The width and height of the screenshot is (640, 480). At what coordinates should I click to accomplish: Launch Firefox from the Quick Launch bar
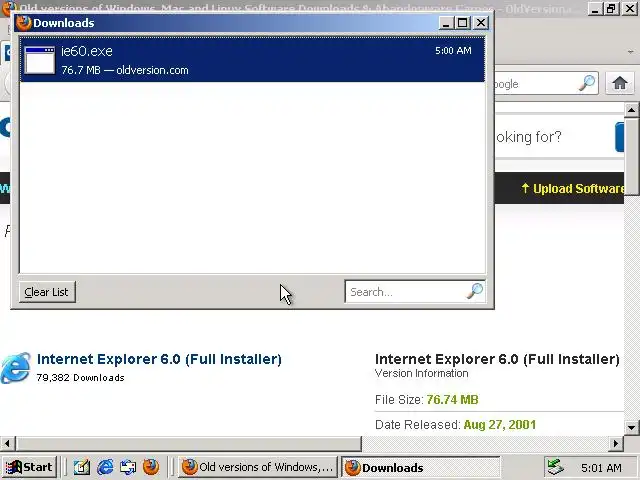[151, 467]
